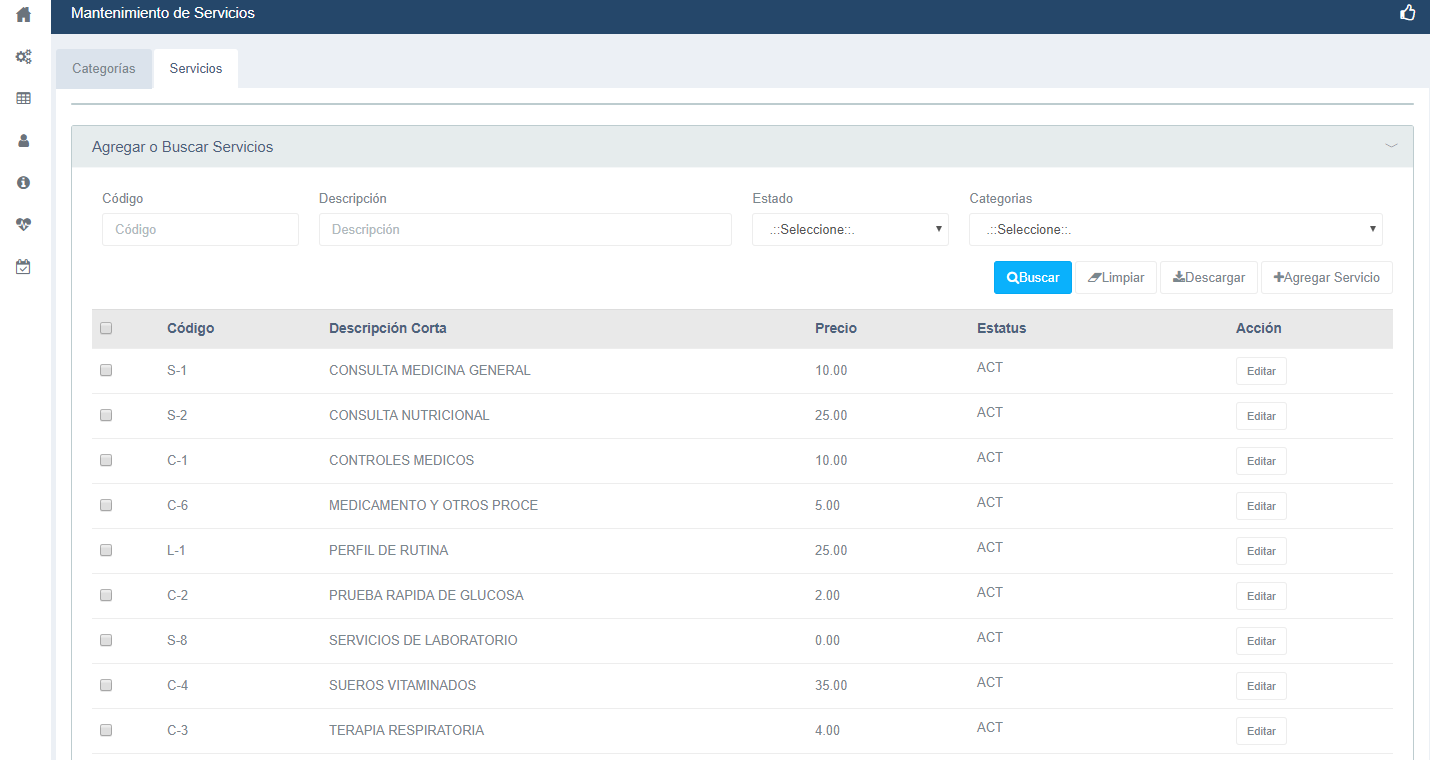Check the box for row C-3
The image size is (1430, 760).
point(106,730)
